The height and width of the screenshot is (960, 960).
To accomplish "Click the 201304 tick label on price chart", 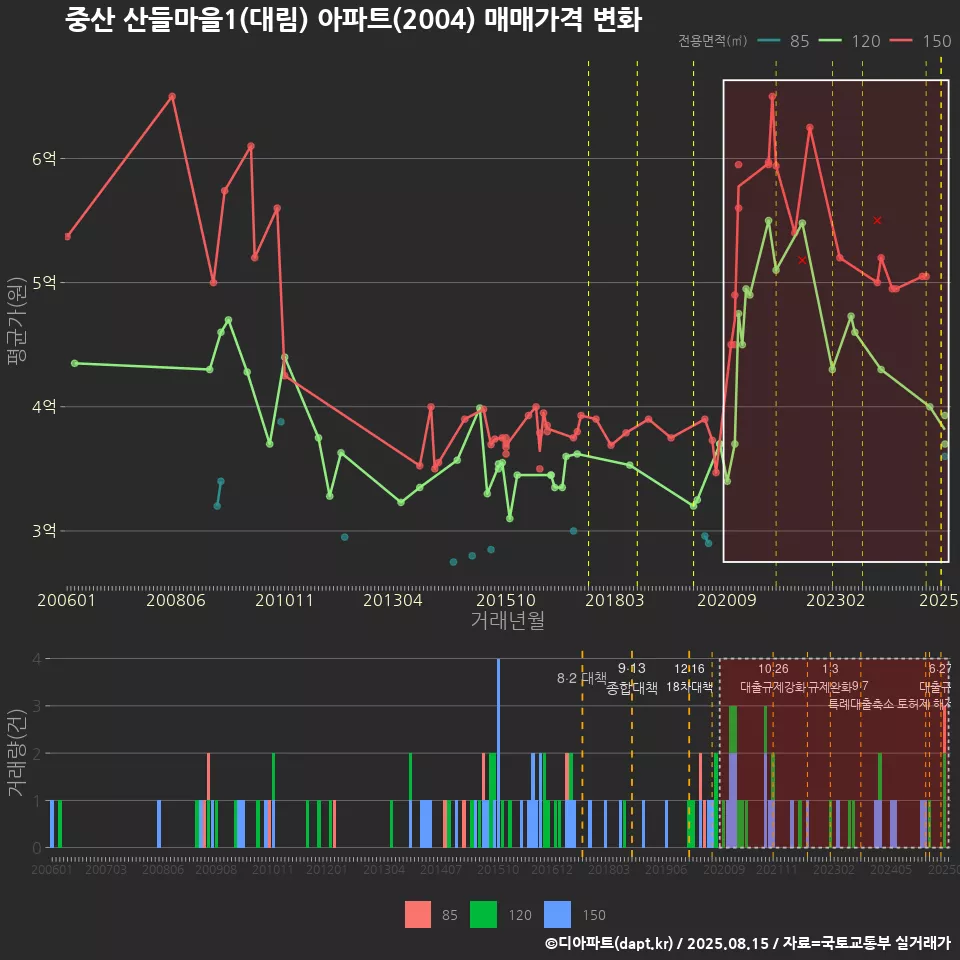I will point(392,600).
